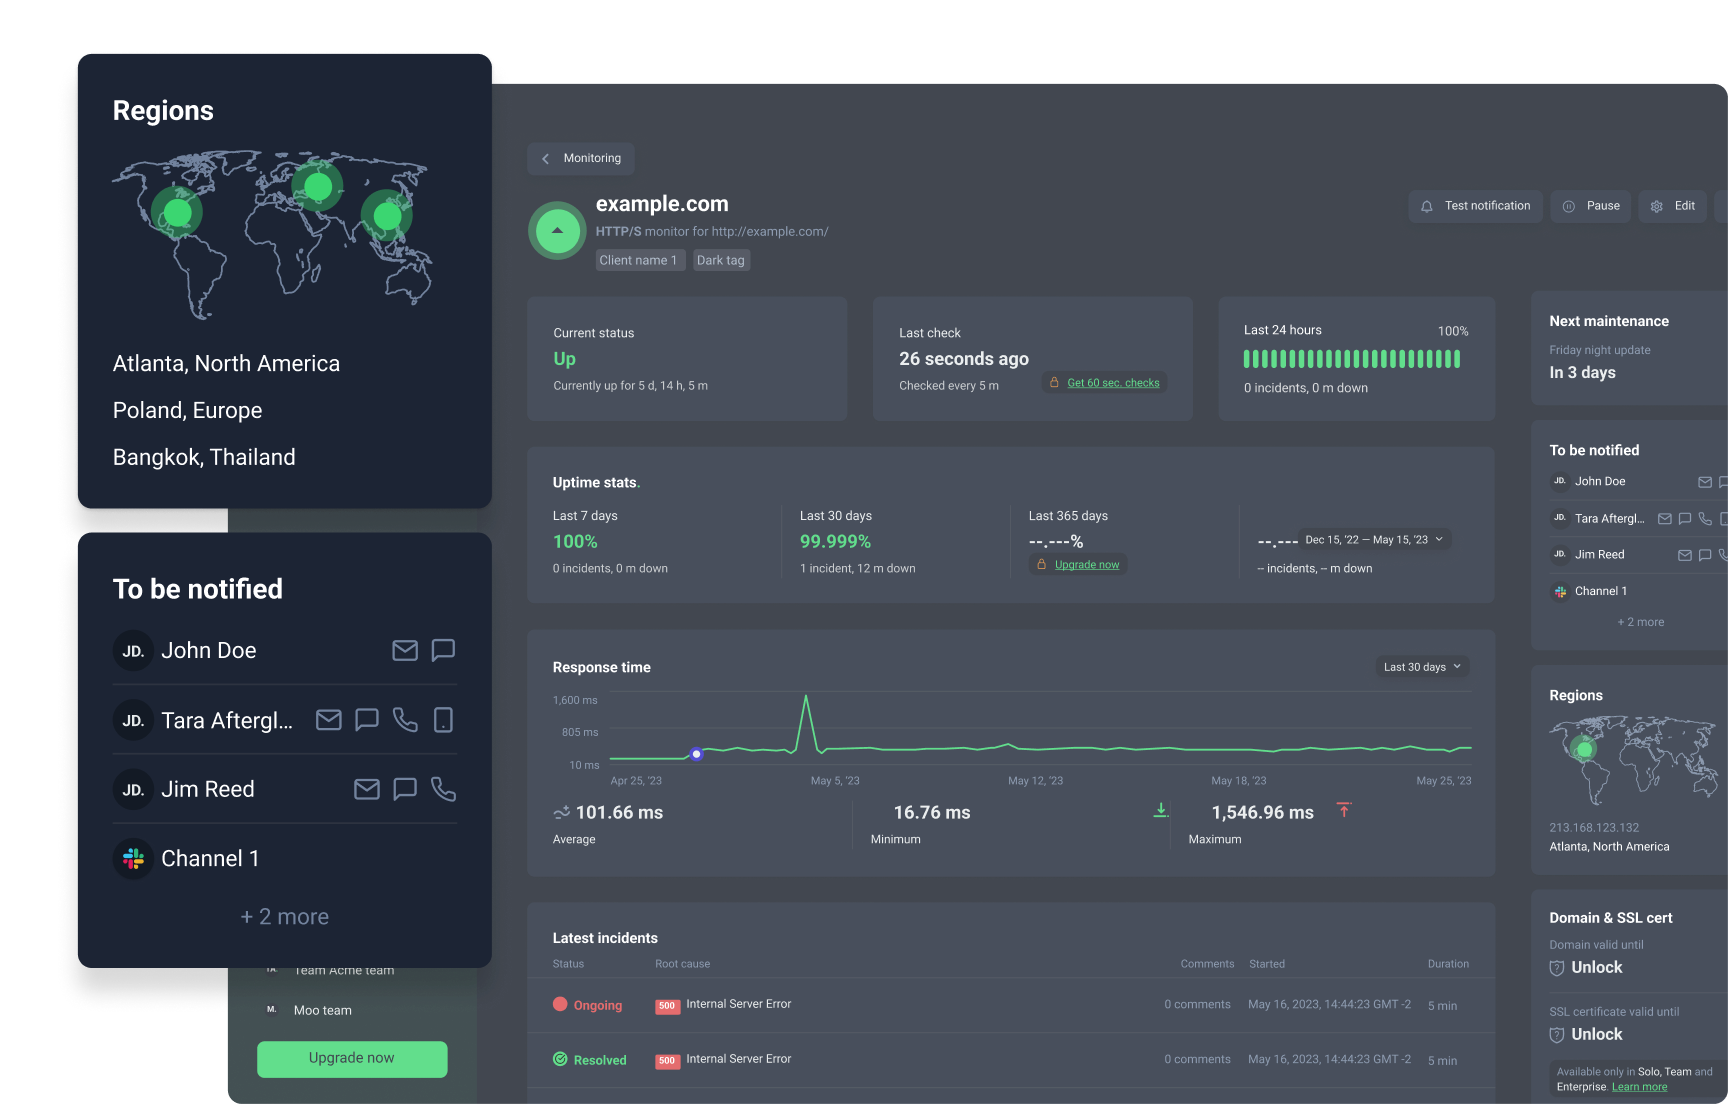Screen dimensions: 1728x1104
Task: Click the email icon for Jim Reed
Action: pyautogui.click(x=367, y=790)
